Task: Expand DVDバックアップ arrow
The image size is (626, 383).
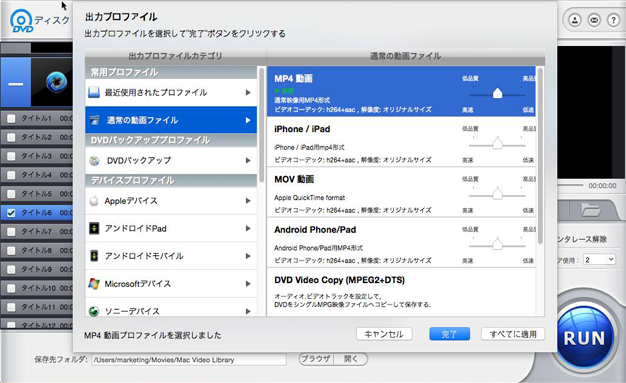Action: pyautogui.click(x=248, y=161)
